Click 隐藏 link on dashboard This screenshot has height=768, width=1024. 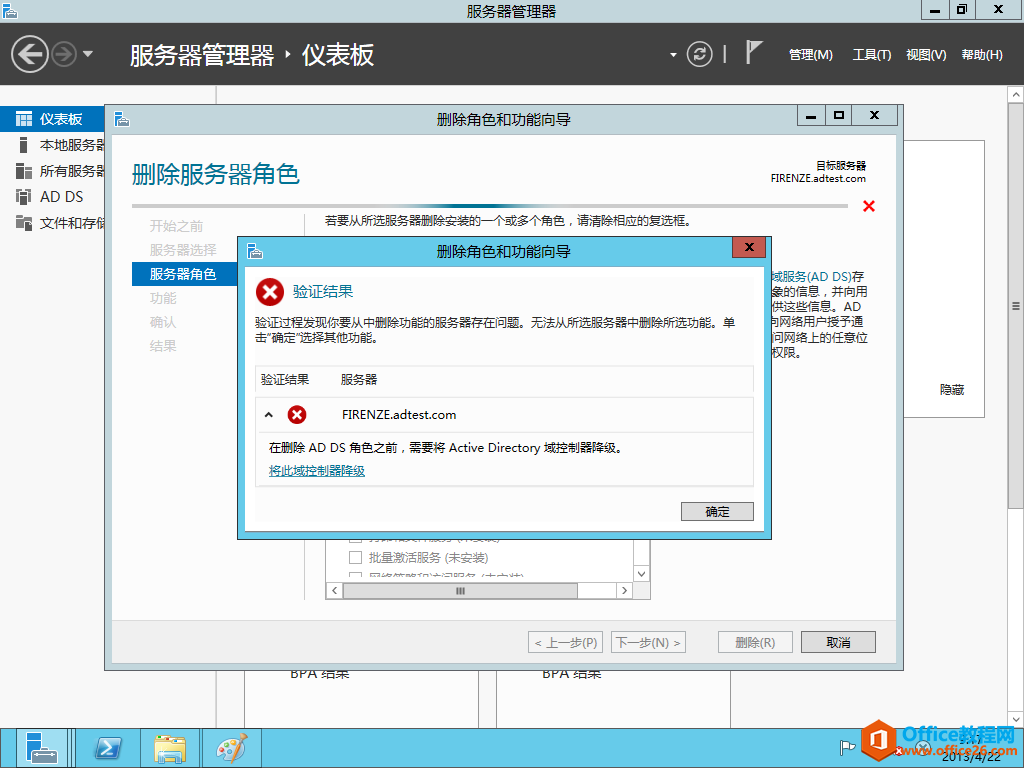click(952, 390)
